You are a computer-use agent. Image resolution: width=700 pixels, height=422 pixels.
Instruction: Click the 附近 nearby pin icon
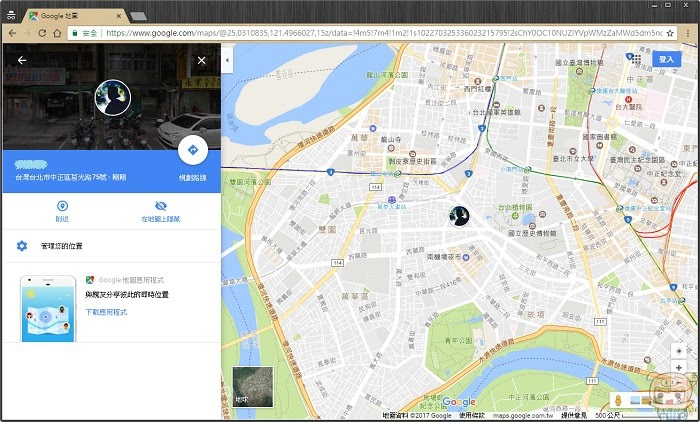(62, 206)
